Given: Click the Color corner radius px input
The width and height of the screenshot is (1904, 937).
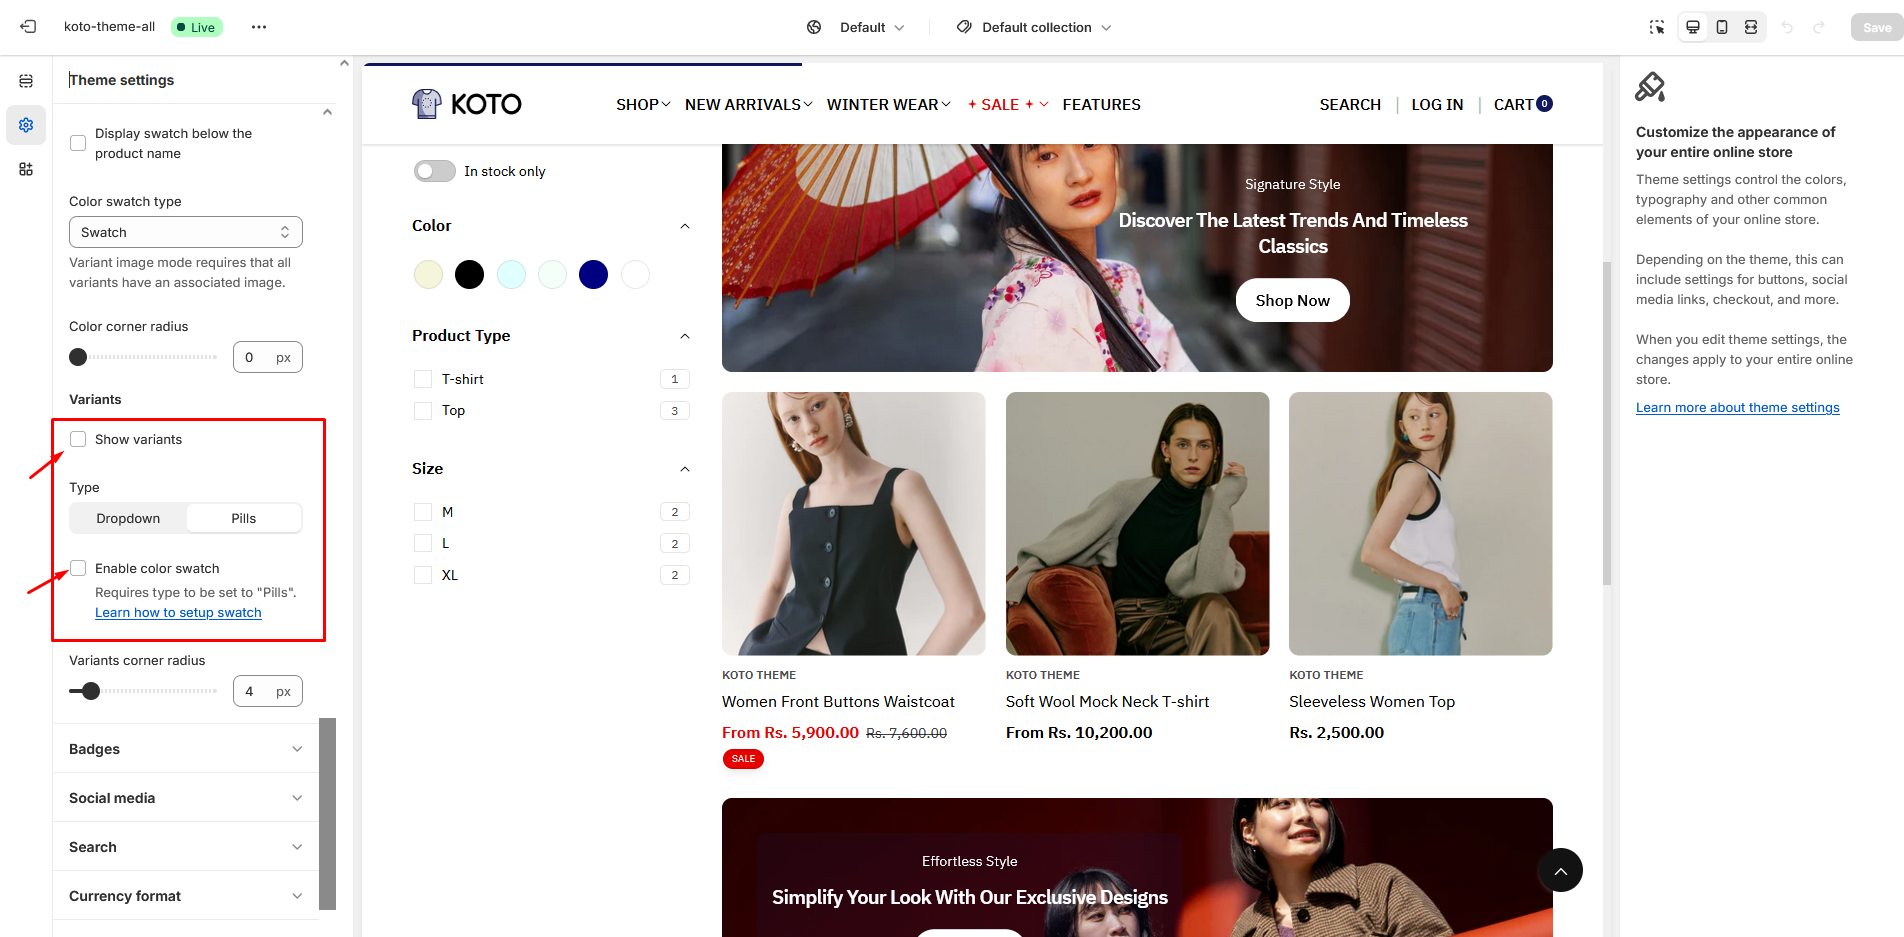Looking at the screenshot, I should tap(268, 357).
